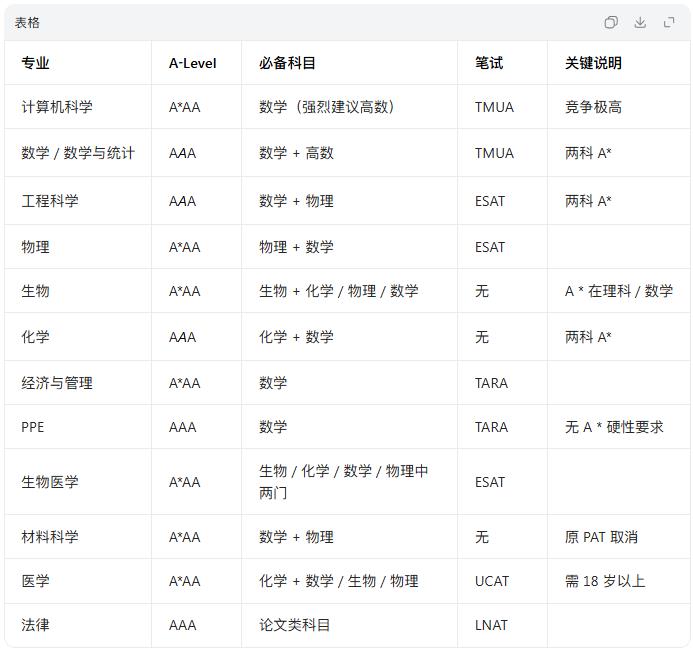Click the 工程科学 row label
This screenshot has width=693, height=652.
tap(50, 201)
